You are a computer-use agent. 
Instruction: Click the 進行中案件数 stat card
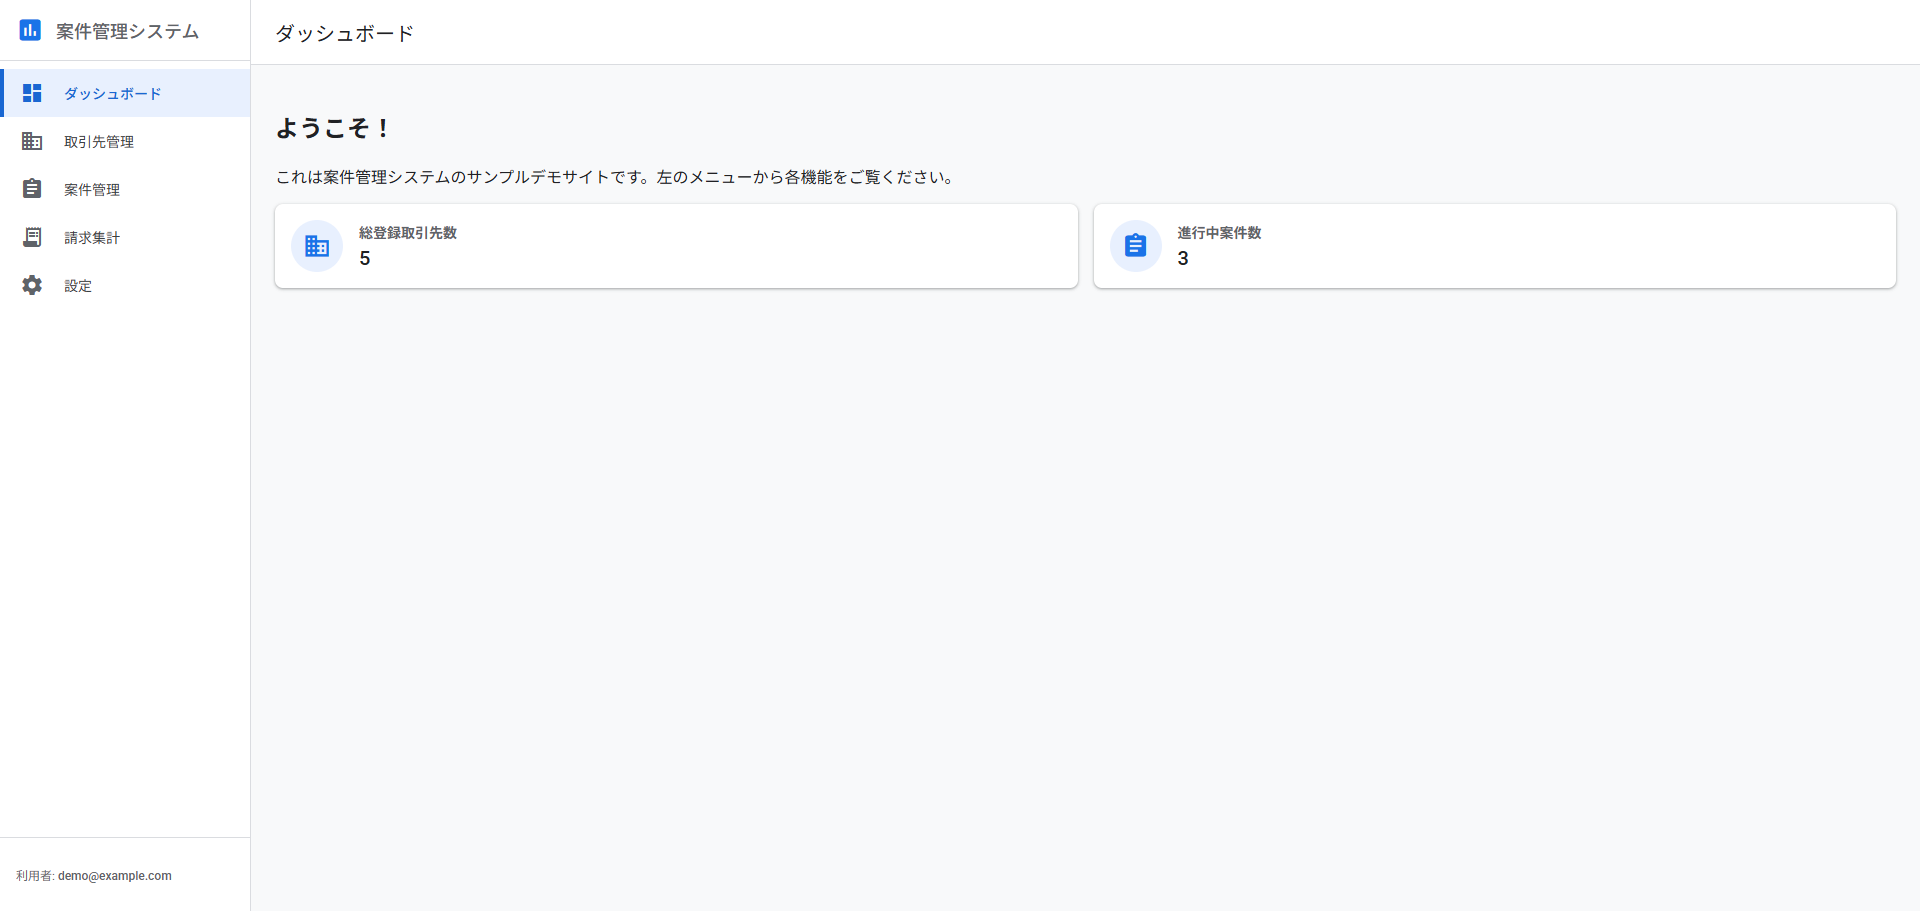[1494, 245]
